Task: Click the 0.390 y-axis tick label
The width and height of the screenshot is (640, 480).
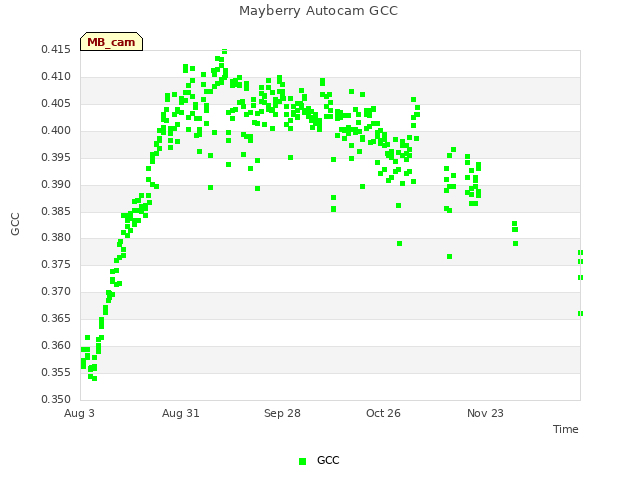Action: (56, 184)
